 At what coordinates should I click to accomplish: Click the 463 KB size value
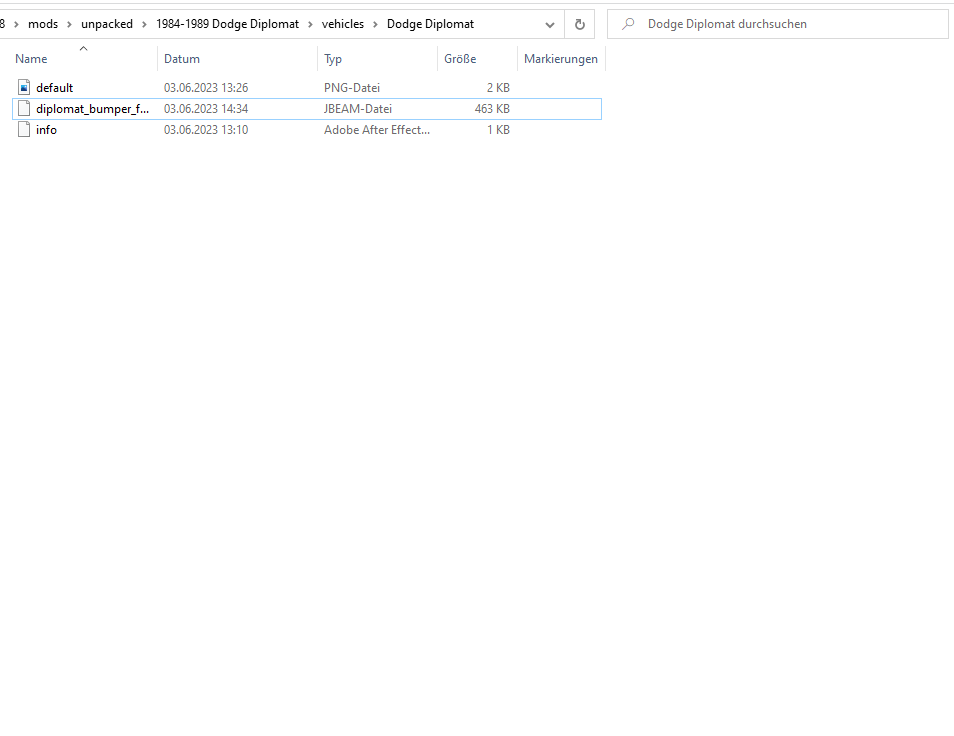tap(492, 109)
